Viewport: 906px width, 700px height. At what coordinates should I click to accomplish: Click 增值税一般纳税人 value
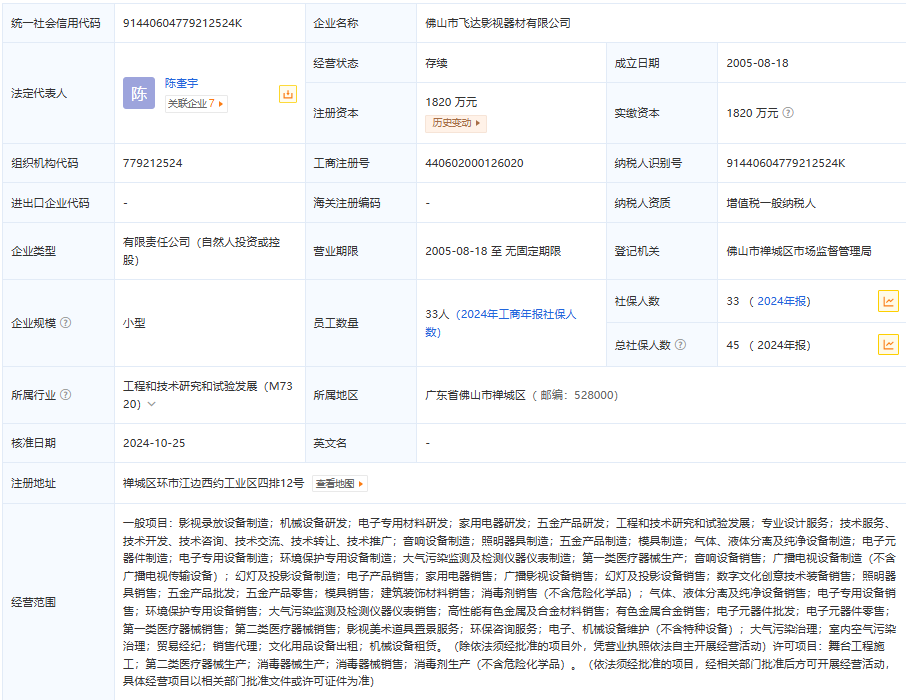pyautogui.click(x=771, y=203)
